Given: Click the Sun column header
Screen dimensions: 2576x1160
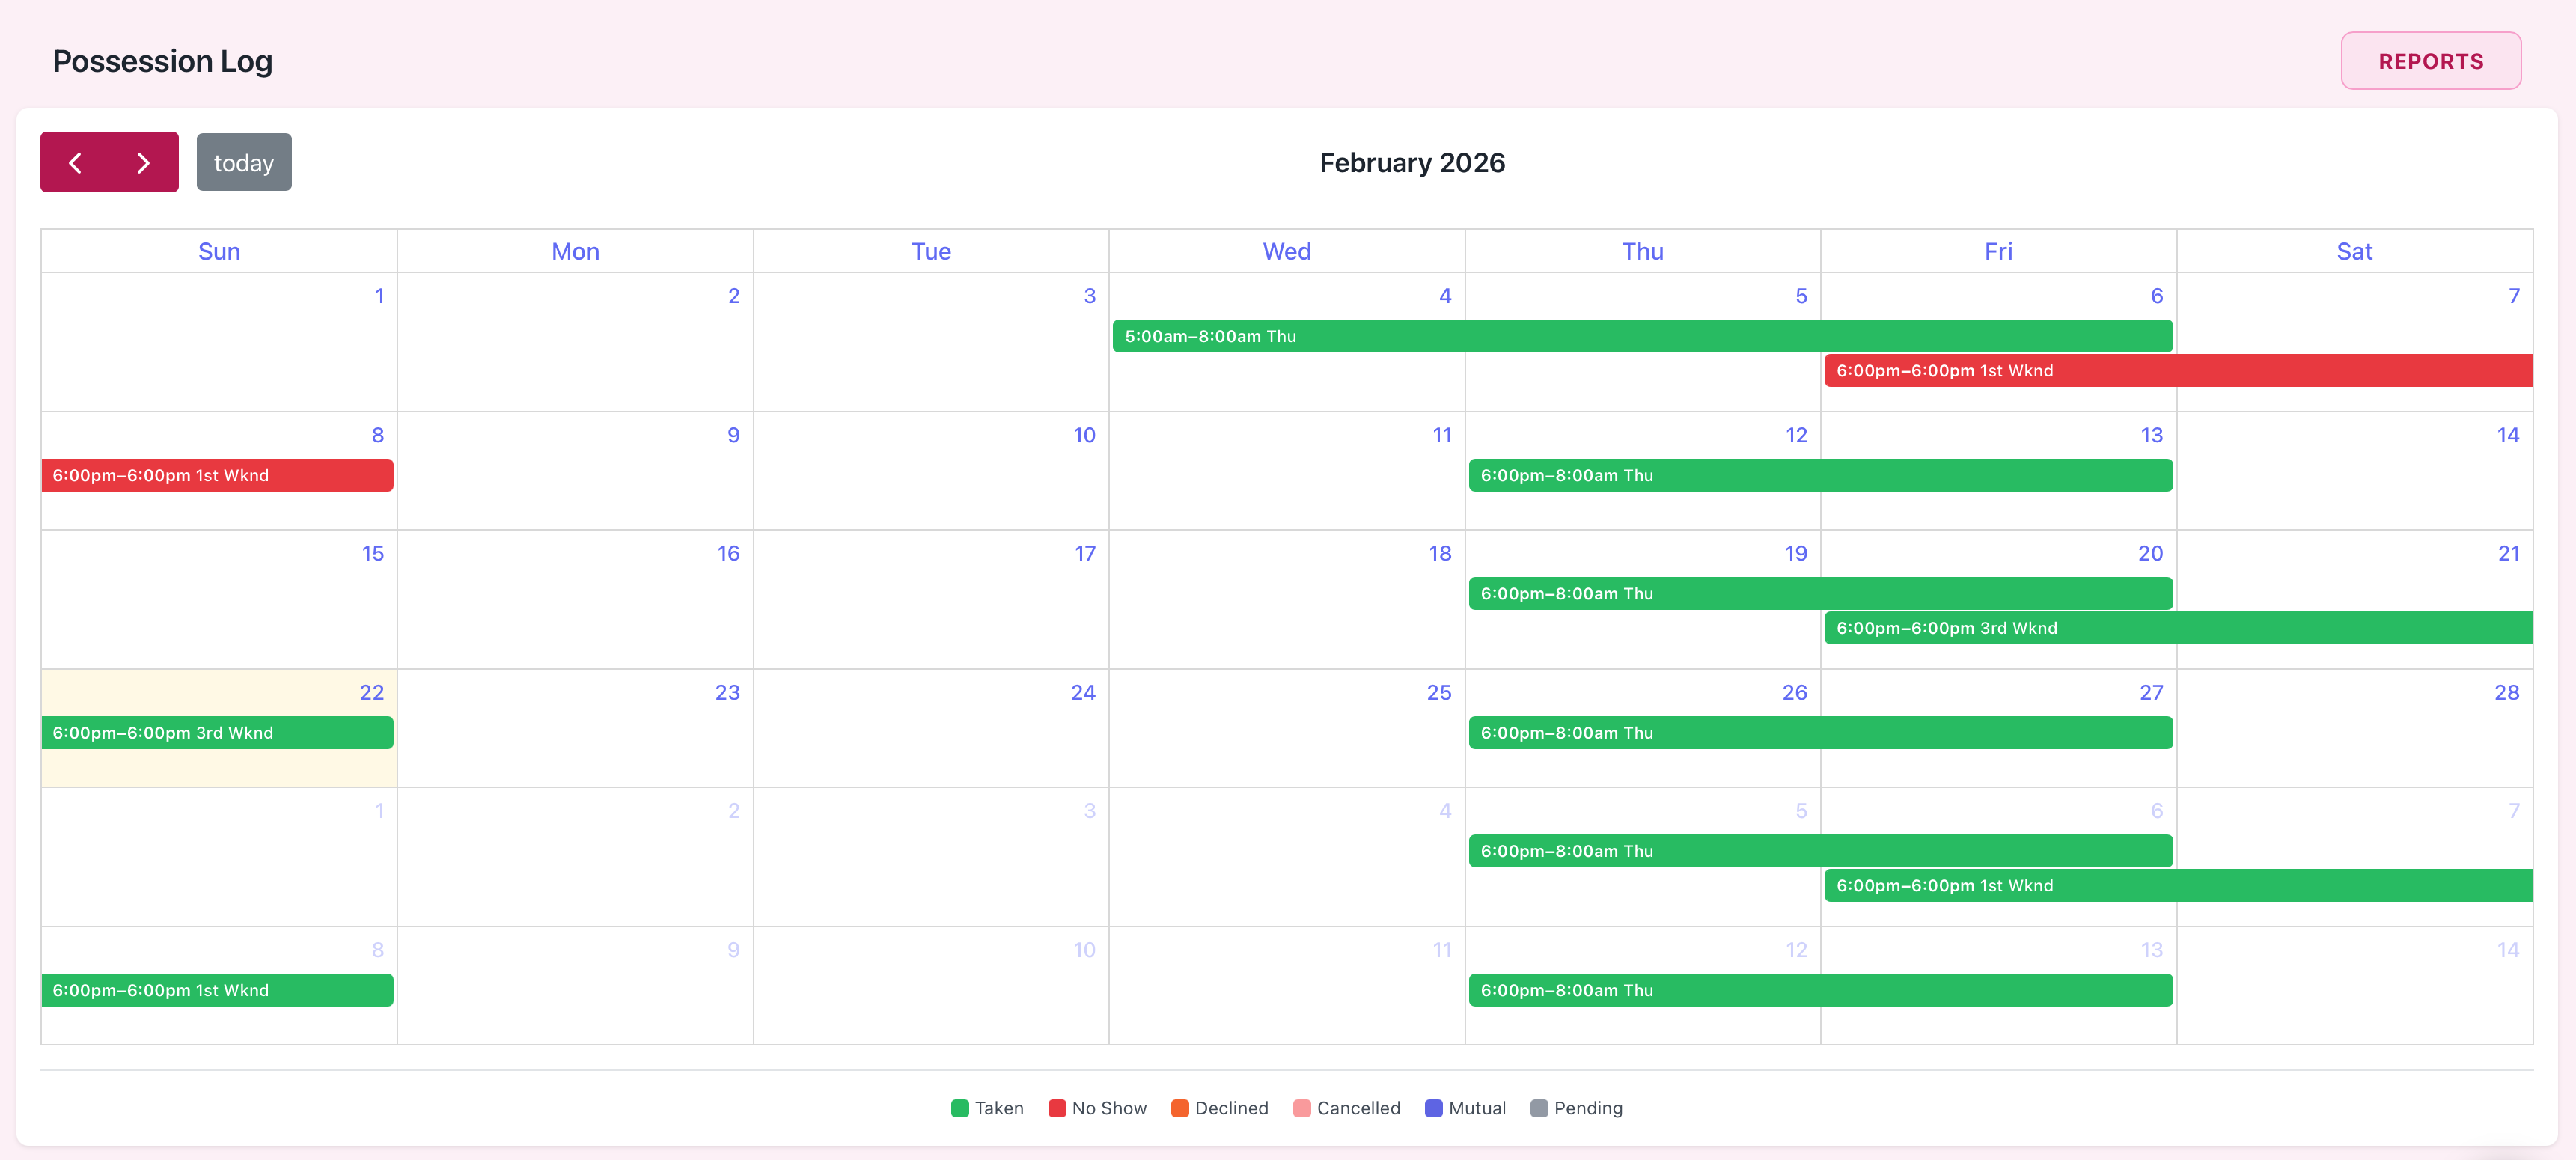Looking at the screenshot, I should click(218, 251).
